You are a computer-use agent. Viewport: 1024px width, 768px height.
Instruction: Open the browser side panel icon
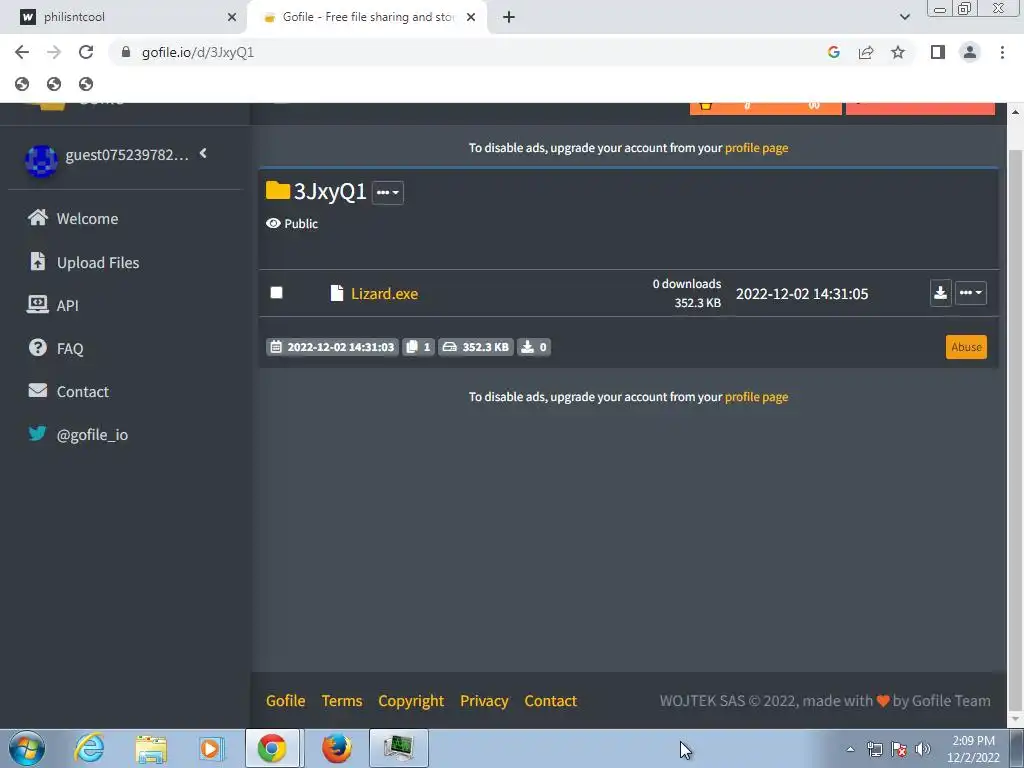pyautogui.click(x=938, y=52)
